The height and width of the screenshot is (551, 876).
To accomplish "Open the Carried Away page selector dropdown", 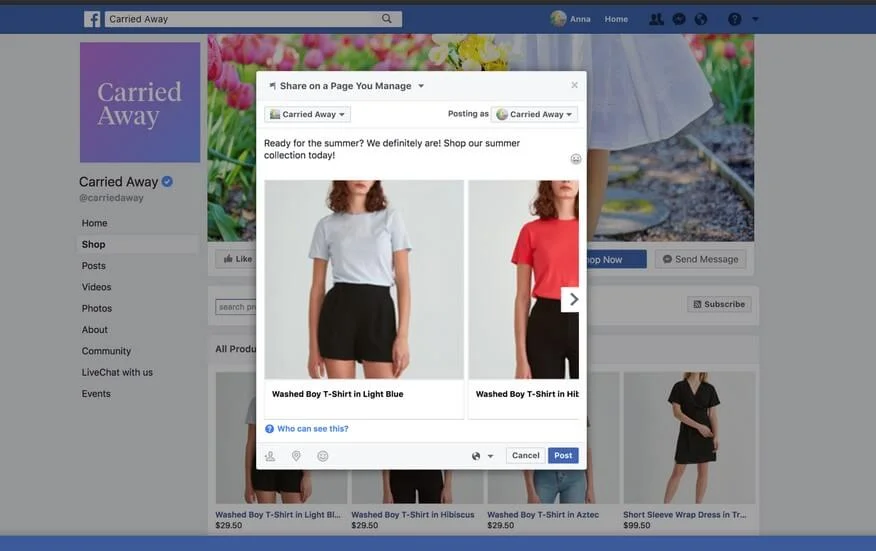I will click(x=307, y=114).
